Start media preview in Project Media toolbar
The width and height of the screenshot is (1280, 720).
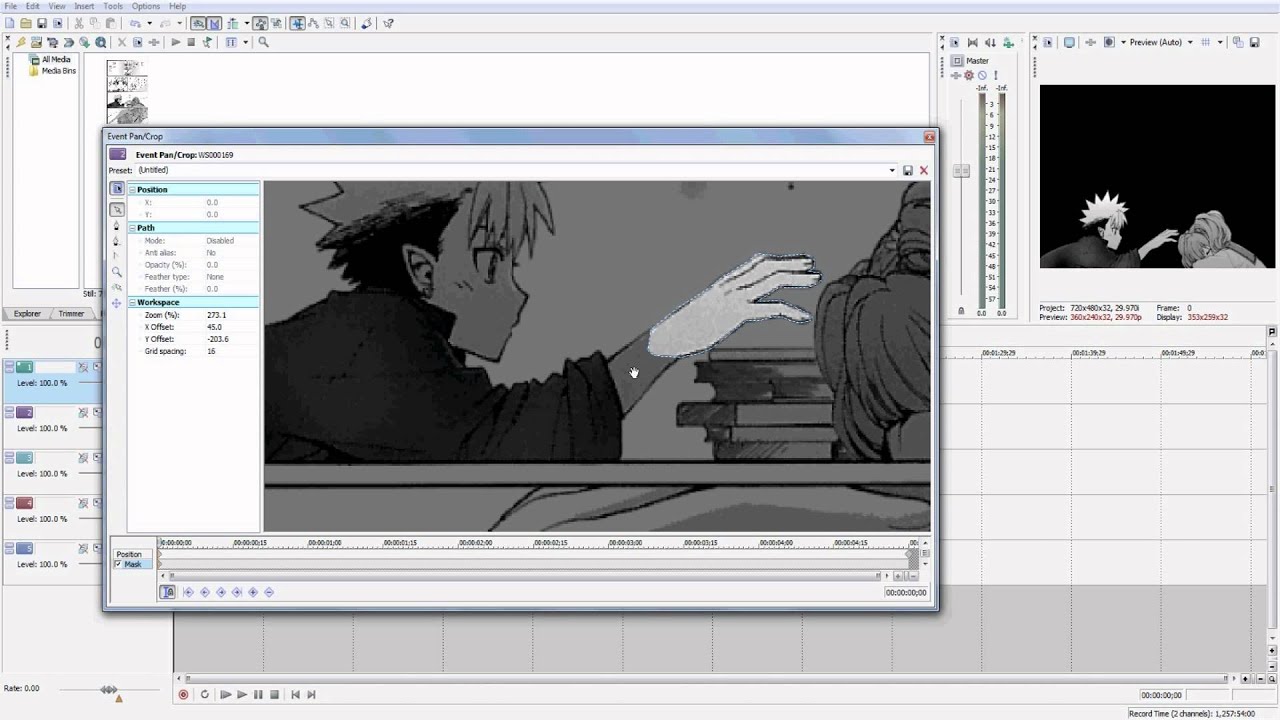click(176, 43)
